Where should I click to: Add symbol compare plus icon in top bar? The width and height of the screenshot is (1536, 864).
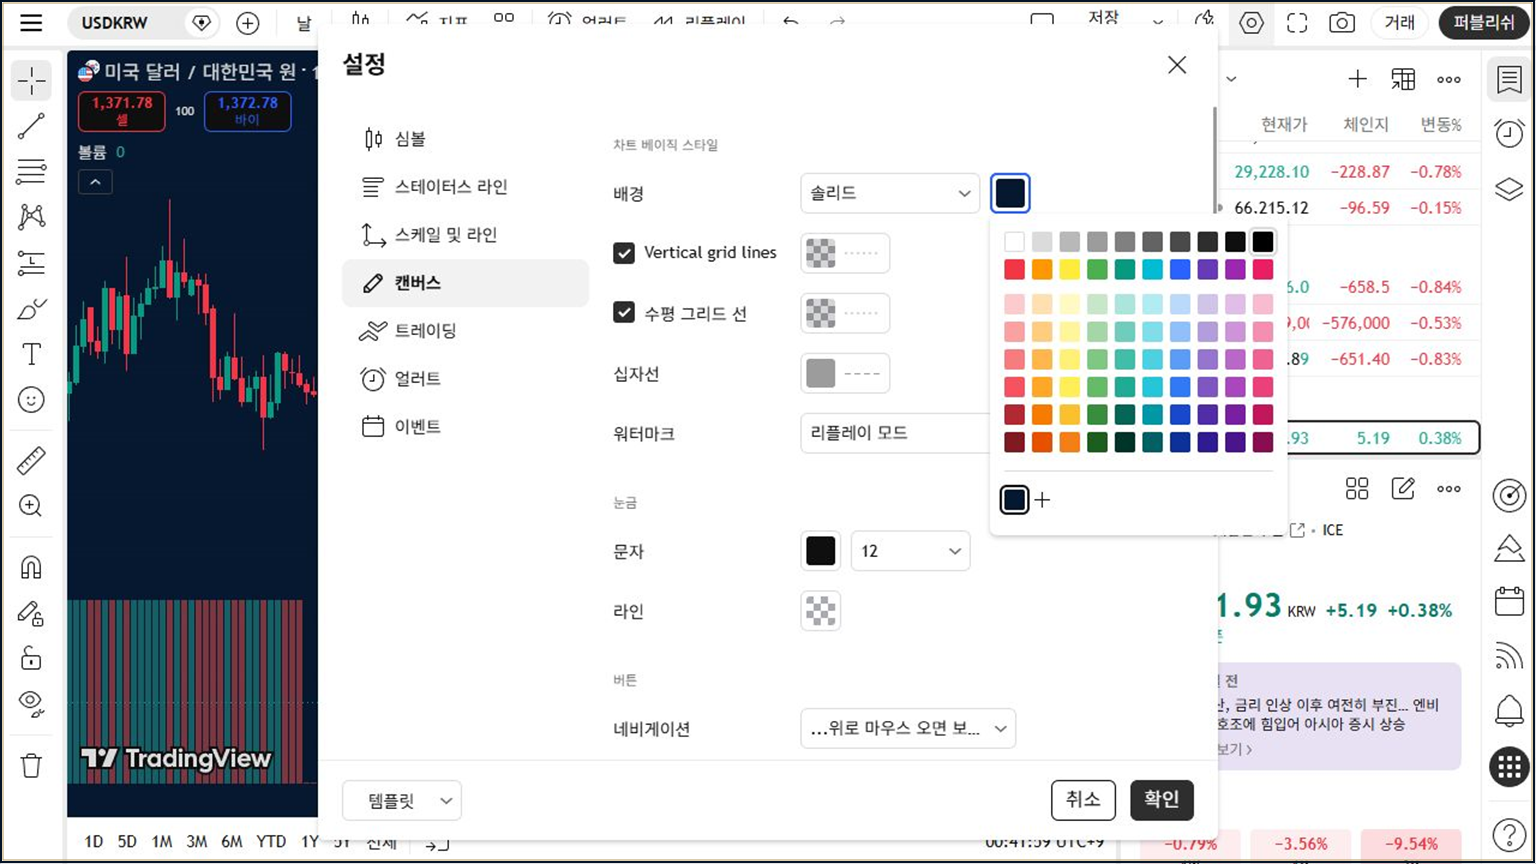(248, 23)
